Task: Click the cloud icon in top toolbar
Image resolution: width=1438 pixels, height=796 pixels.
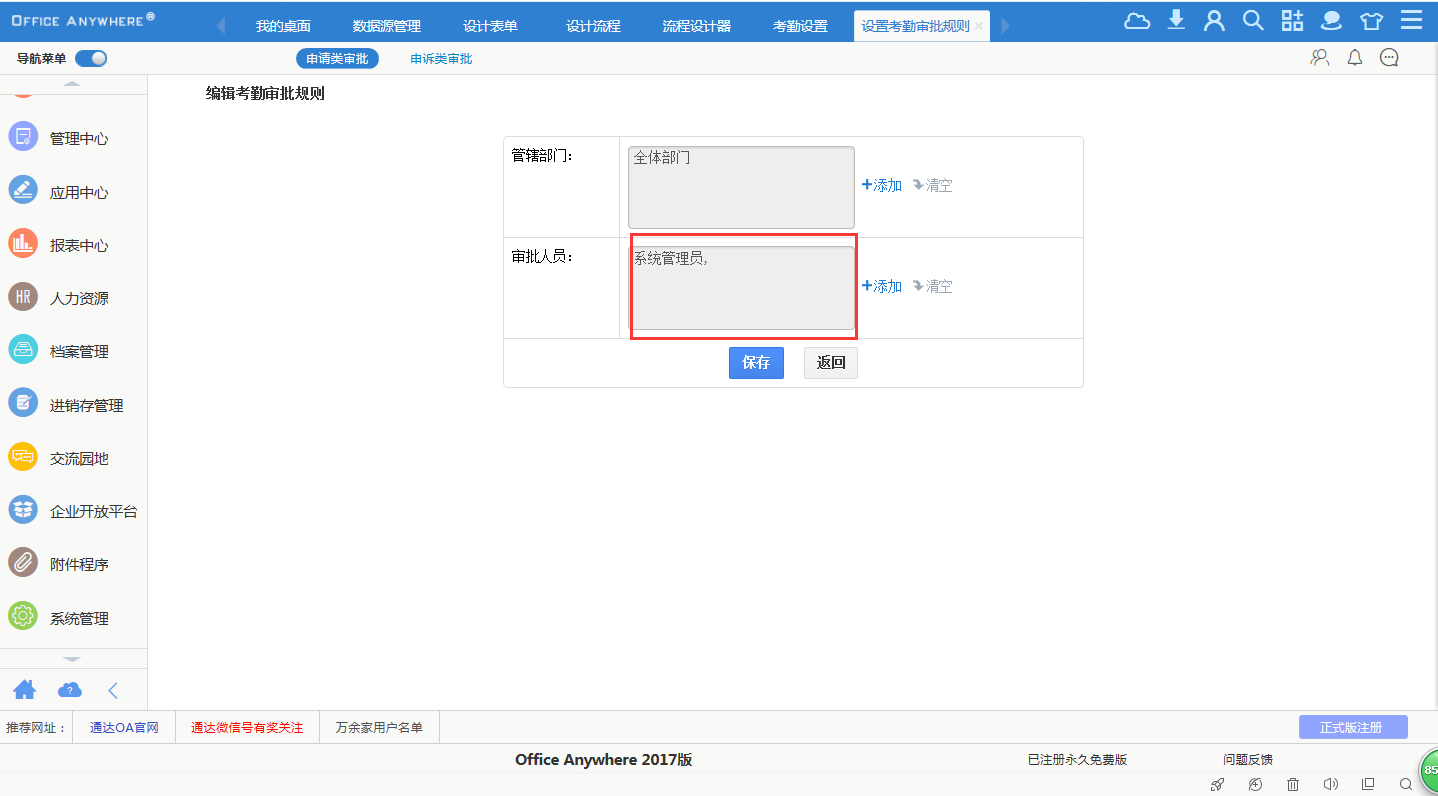Action: click(1137, 21)
